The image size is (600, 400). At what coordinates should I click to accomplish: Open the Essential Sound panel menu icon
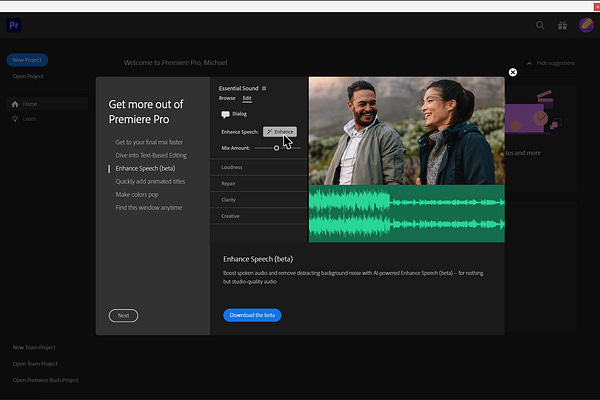click(264, 88)
